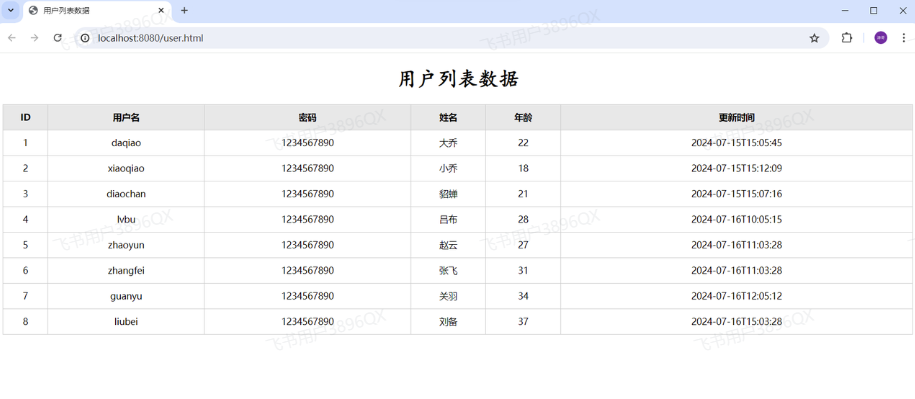Click the 用户名 column header
The height and width of the screenshot is (399, 915).
pyautogui.click(x=126, y=117)
